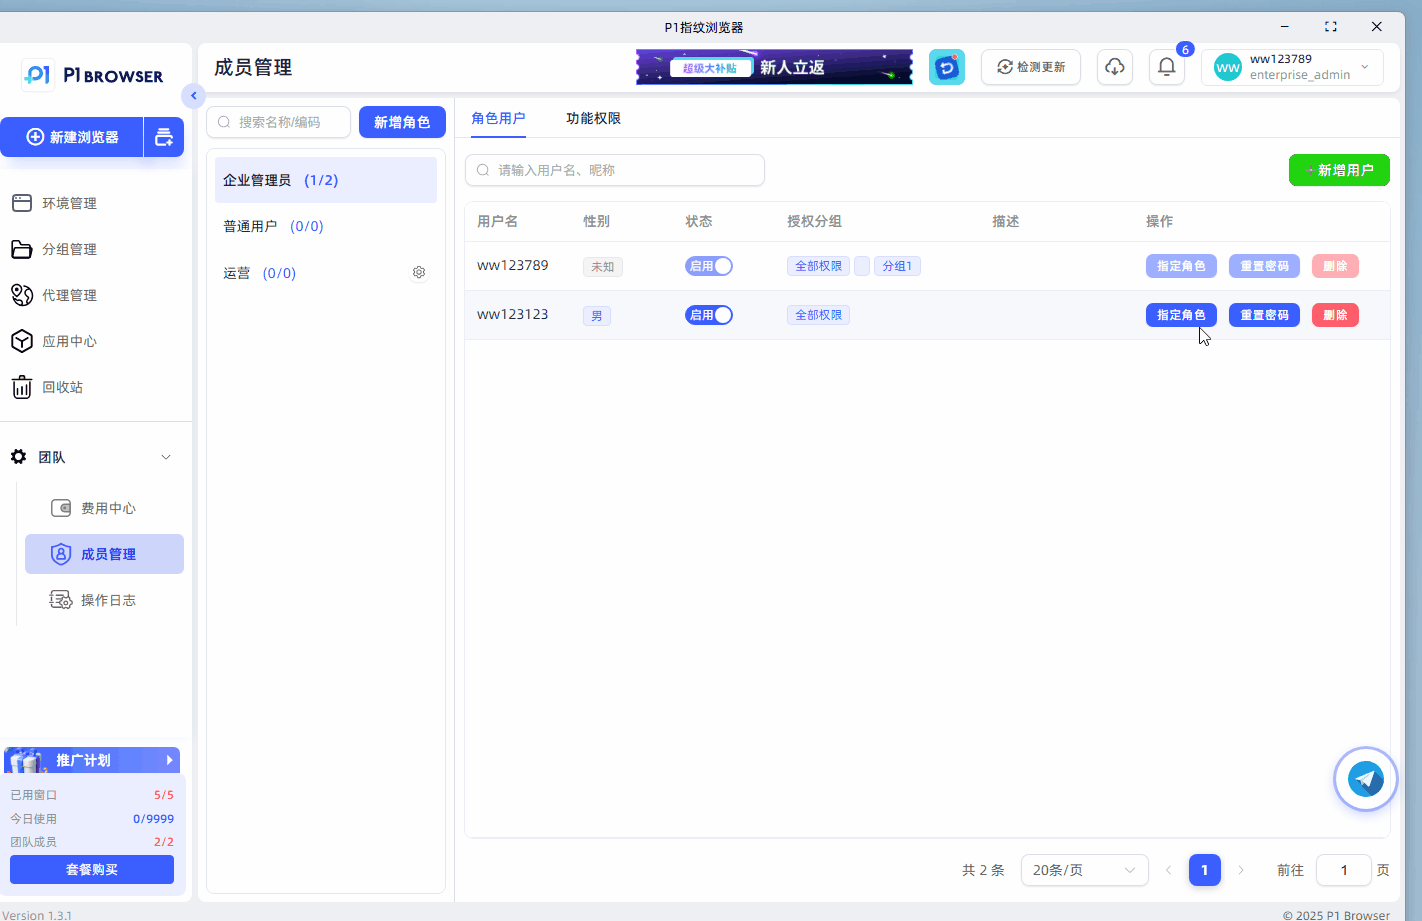Click 重置密码 for user ww123123
The width and height of the screenshot is (1422, 921).
(x=1264, y=315)
